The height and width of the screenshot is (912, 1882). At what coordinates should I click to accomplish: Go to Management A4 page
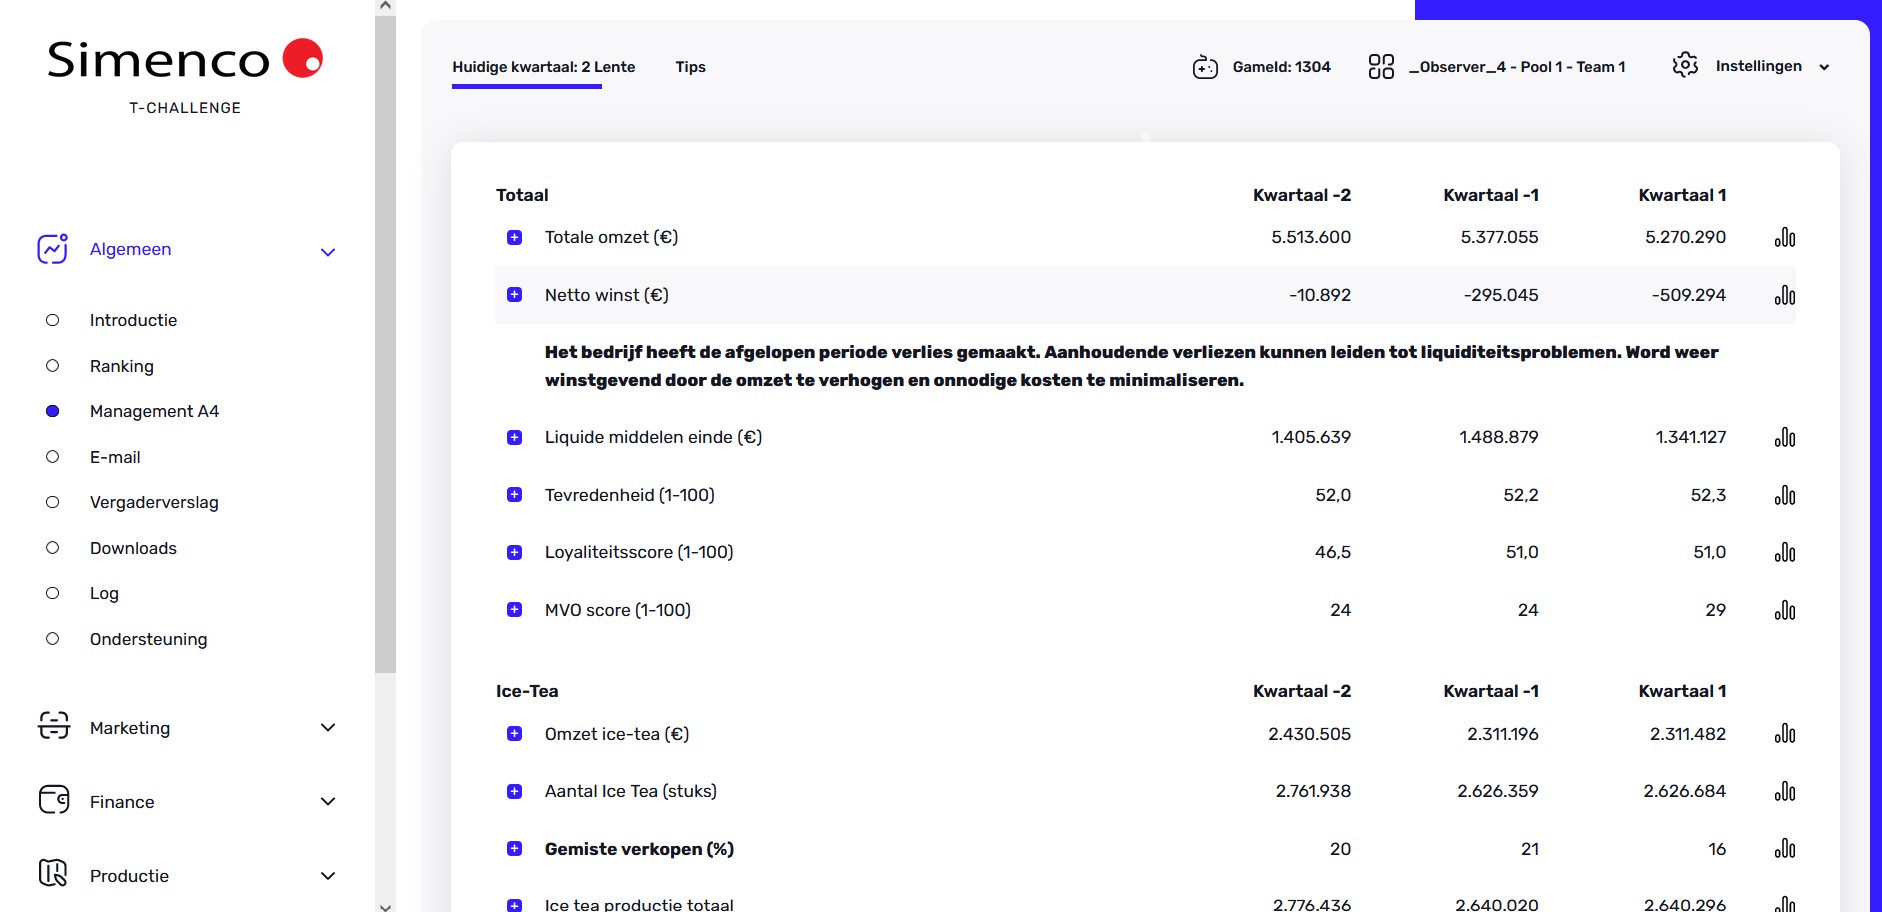(x=154, y=411)
